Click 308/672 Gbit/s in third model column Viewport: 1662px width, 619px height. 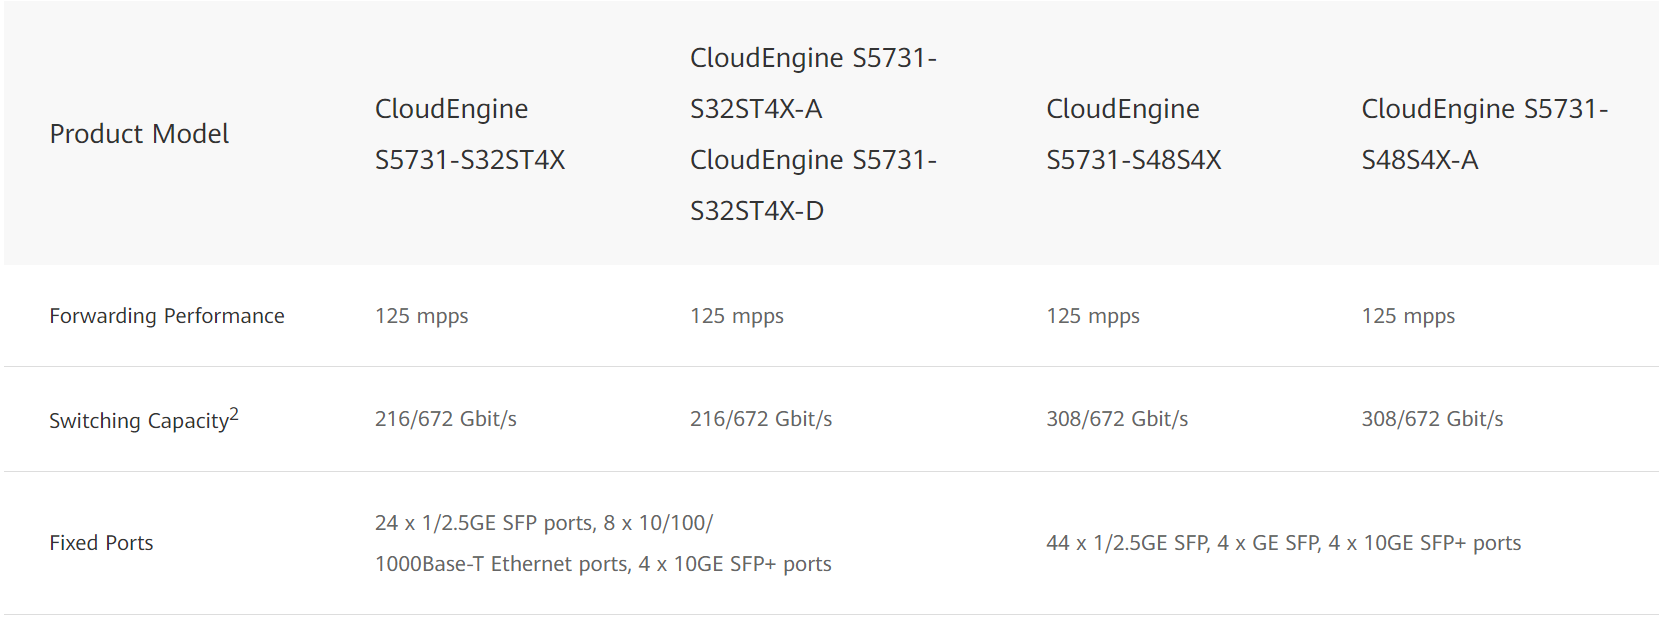coord(1116,419)
